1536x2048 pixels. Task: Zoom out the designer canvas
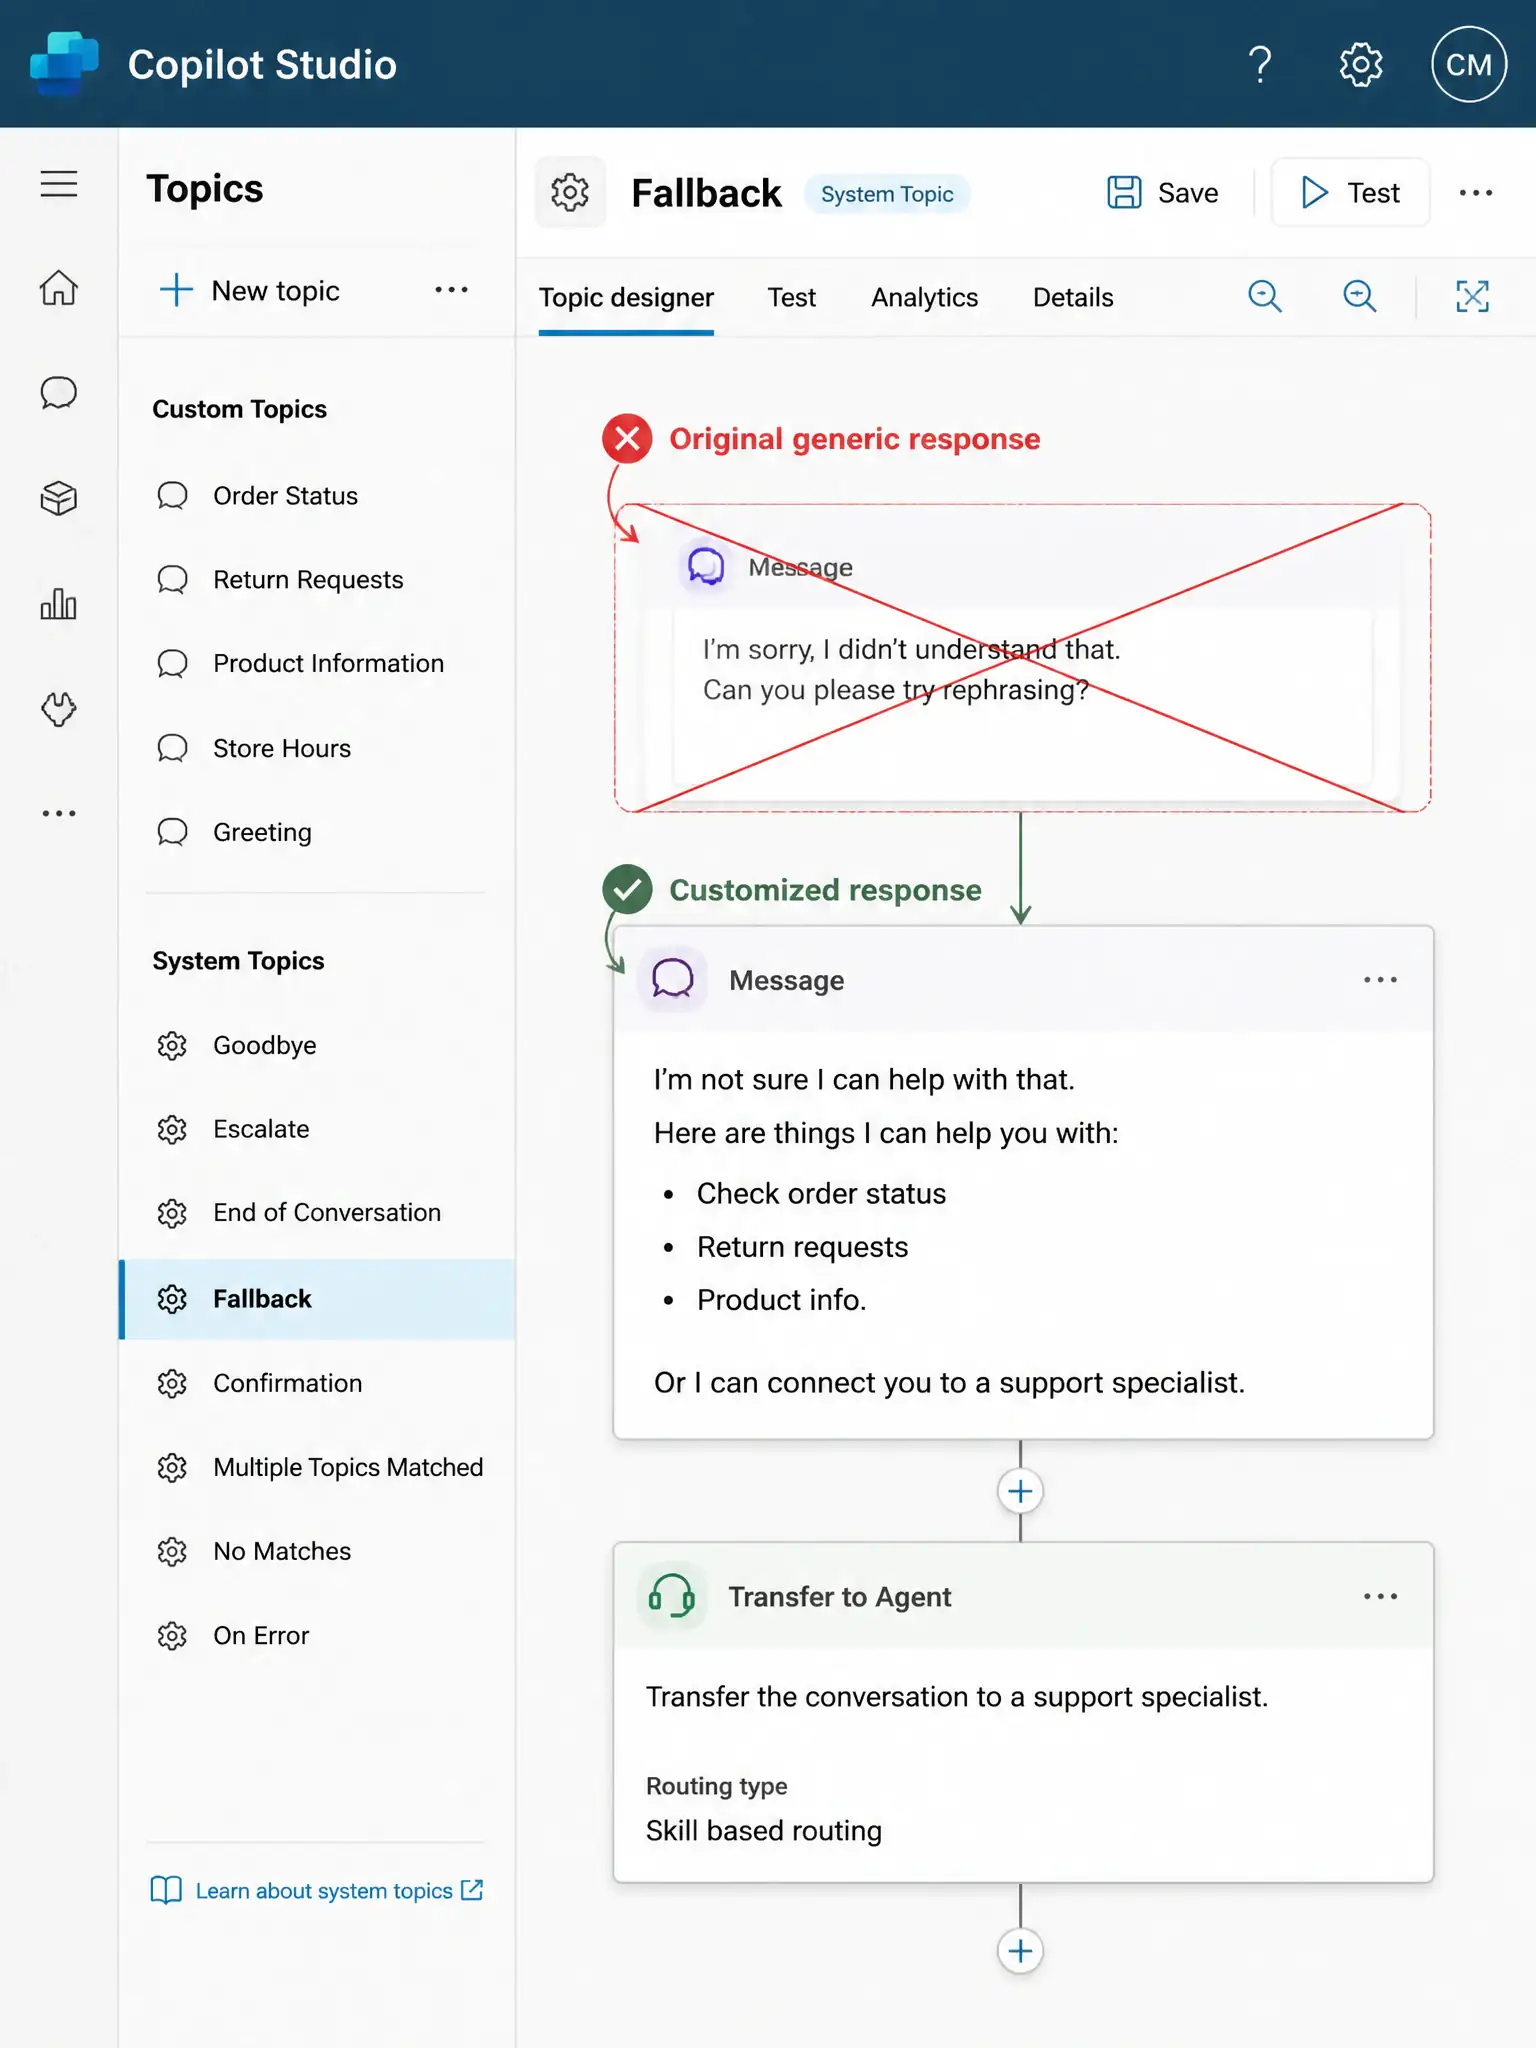click(x=1265, y=296)
